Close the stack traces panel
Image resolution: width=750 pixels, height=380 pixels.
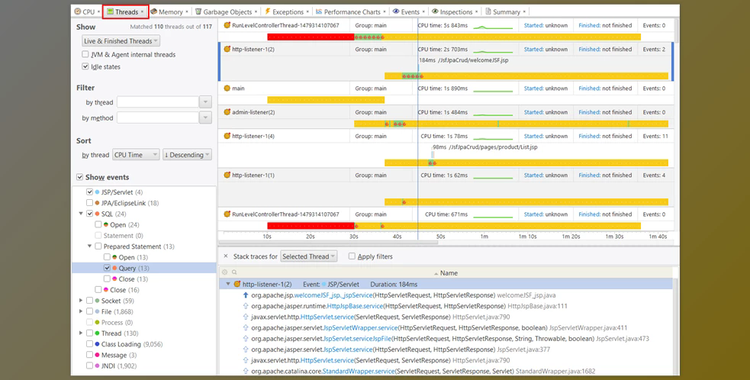coord(226,257)
